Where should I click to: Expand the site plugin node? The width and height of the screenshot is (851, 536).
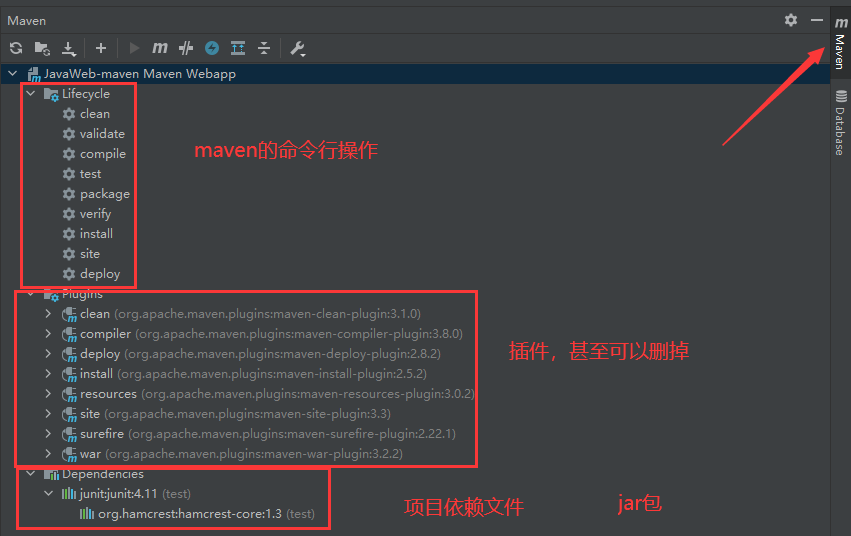48,413
